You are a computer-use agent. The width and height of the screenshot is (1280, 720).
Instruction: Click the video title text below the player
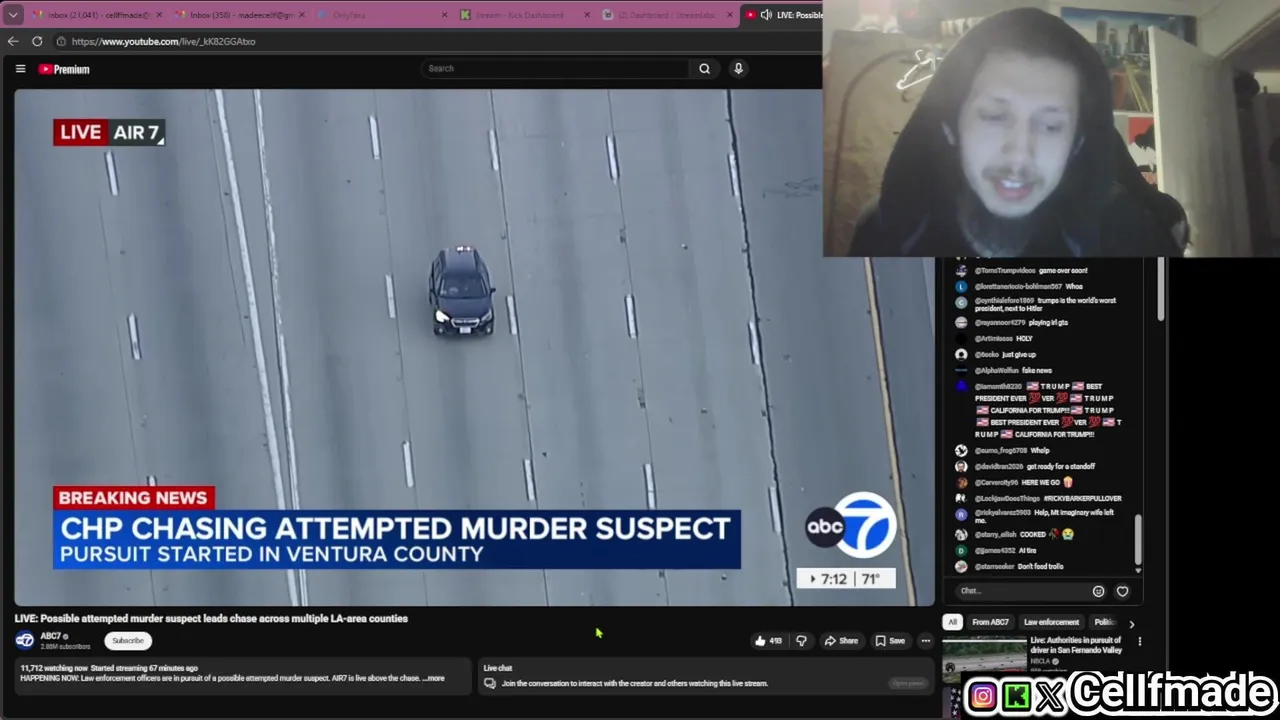pyautogui.click(x=211, y=618)
